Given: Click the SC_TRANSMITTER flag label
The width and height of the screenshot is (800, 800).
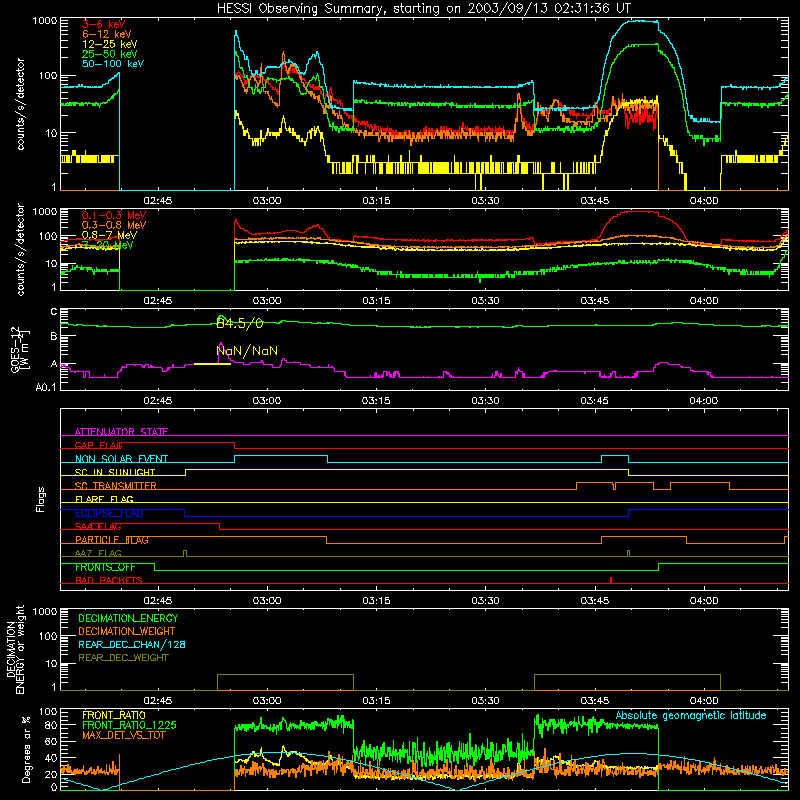Looking at the screenshot, I should click(116, 486).
